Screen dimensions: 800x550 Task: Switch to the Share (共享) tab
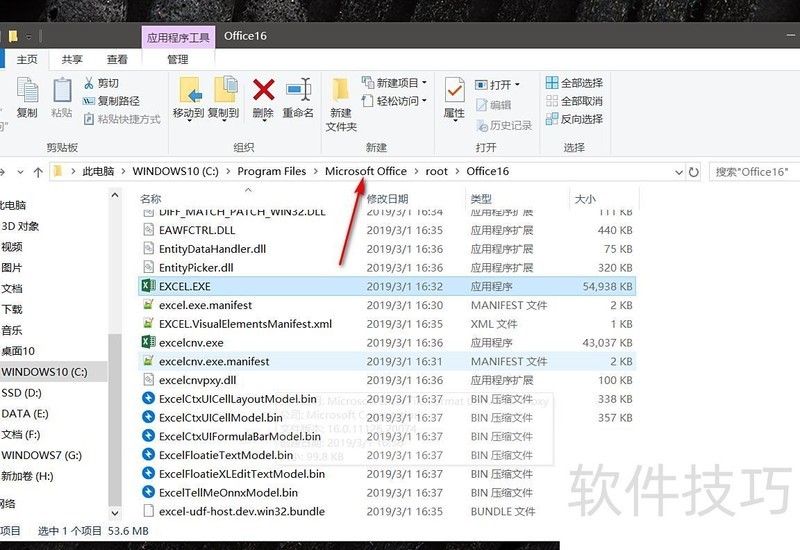pos(72,60)
